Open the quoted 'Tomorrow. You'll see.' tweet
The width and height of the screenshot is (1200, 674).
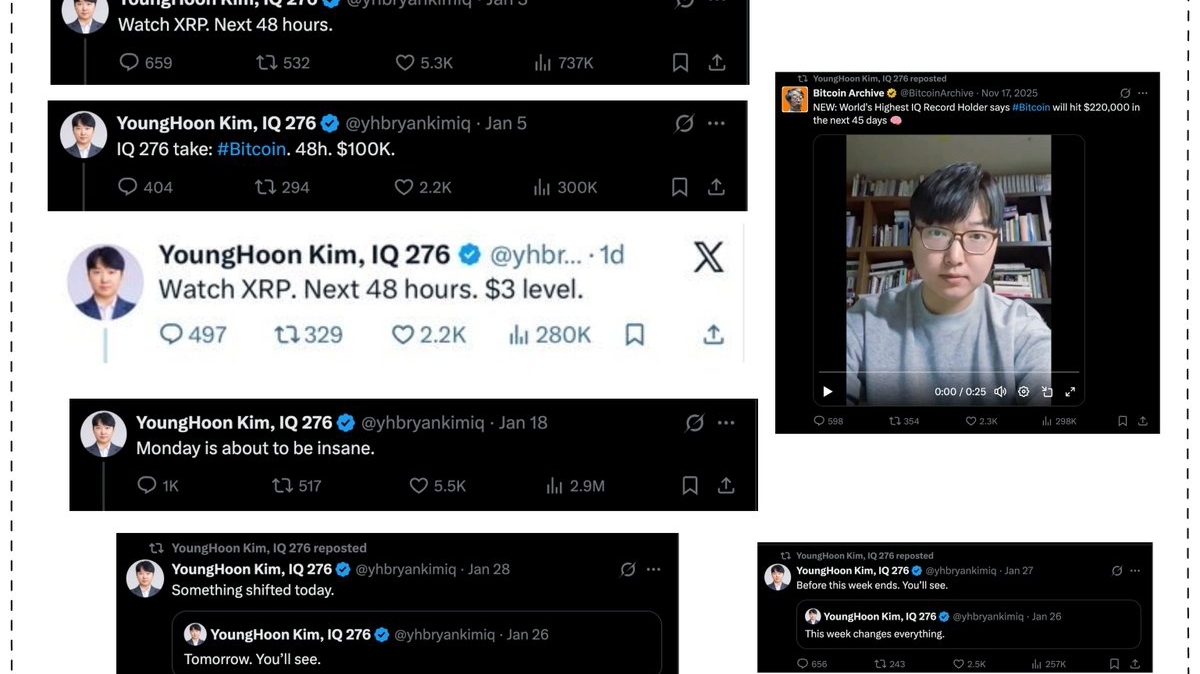pos(417,642)
